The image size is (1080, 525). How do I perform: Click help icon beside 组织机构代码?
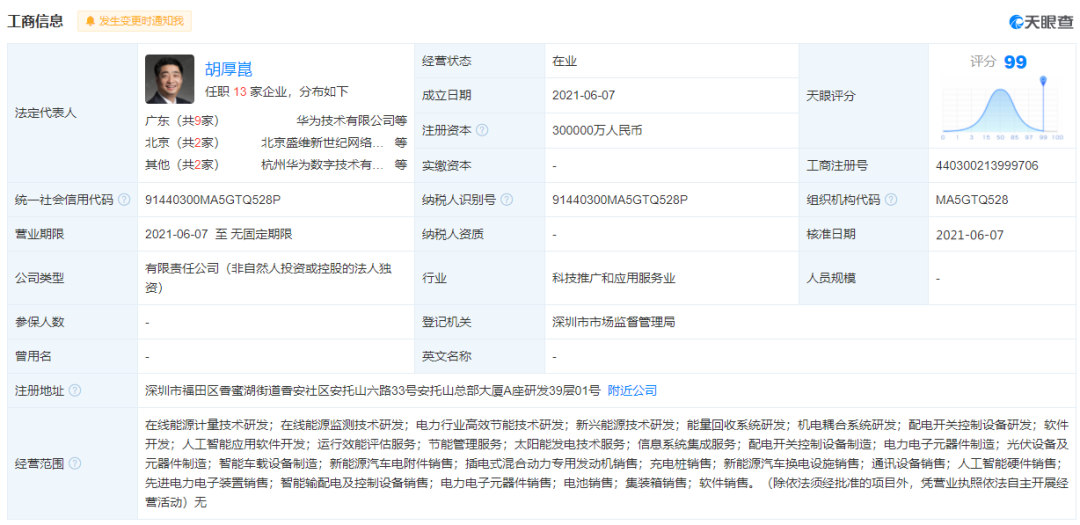(x=891, y=200)
